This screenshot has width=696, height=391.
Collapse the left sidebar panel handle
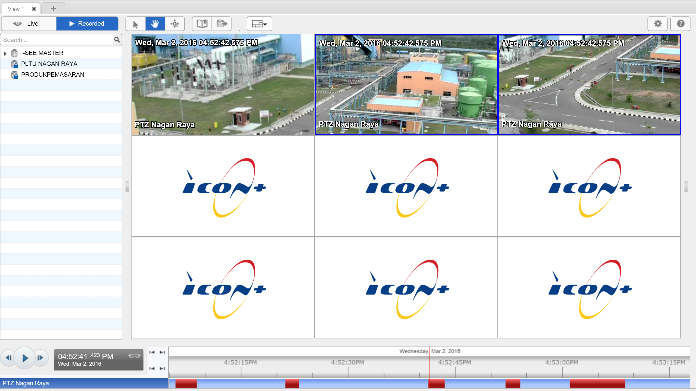pyautogui.click(x=127, y=186)
